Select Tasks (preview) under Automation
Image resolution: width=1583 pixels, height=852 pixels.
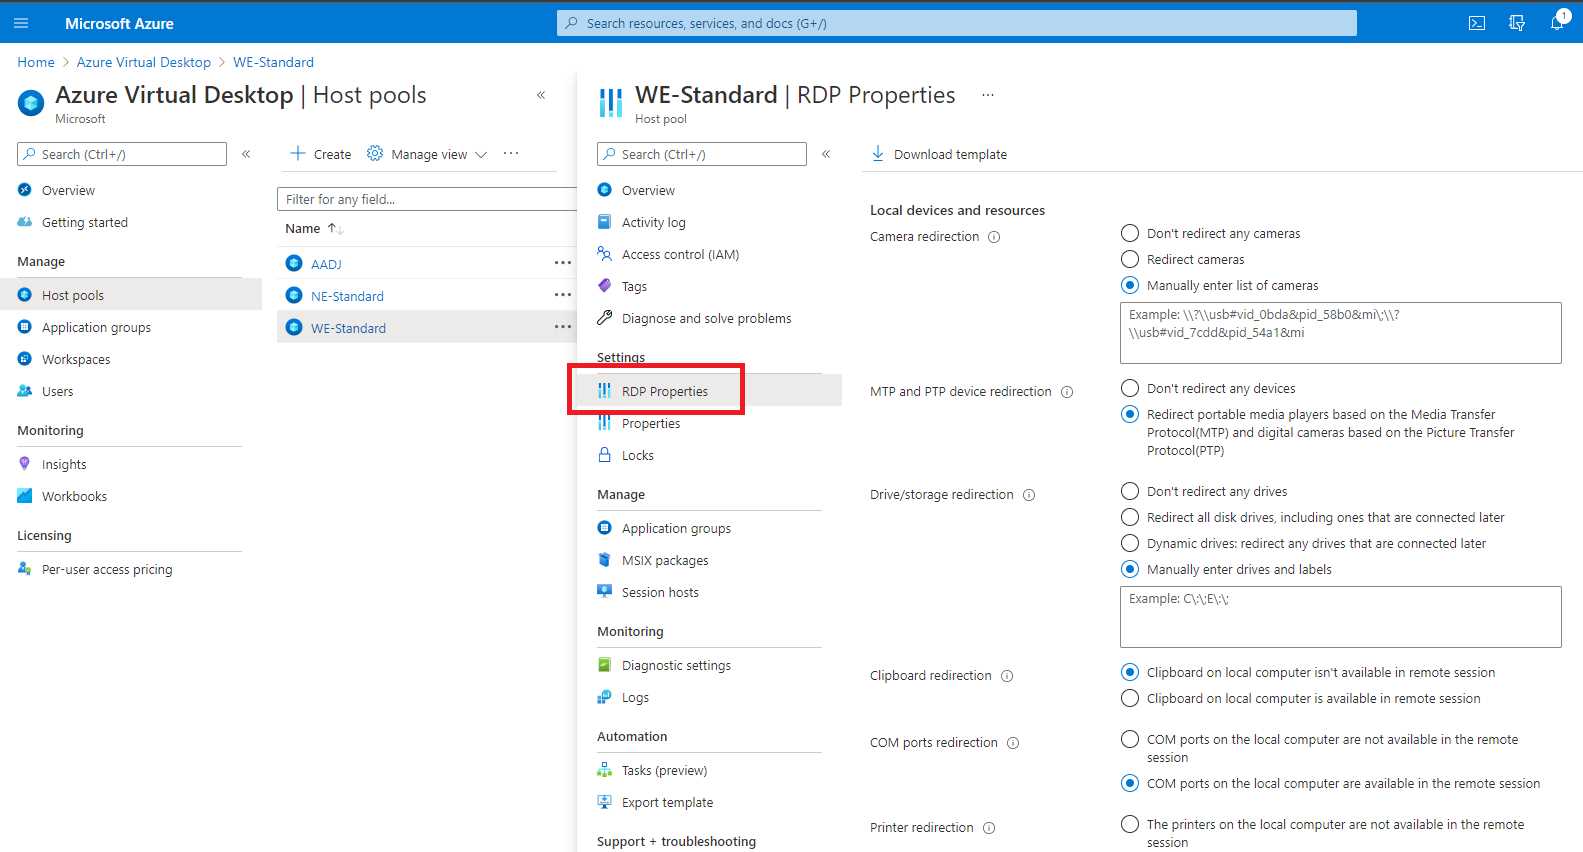[x=665, y=769]
